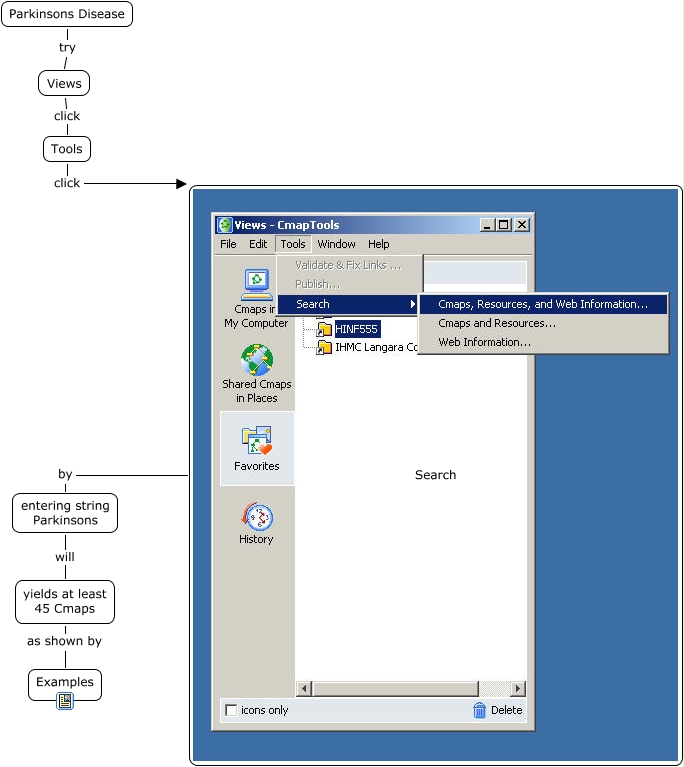Select the Shared Cmaps in Places icon
The height and width of the screenshot is (767, 684).
256,360
